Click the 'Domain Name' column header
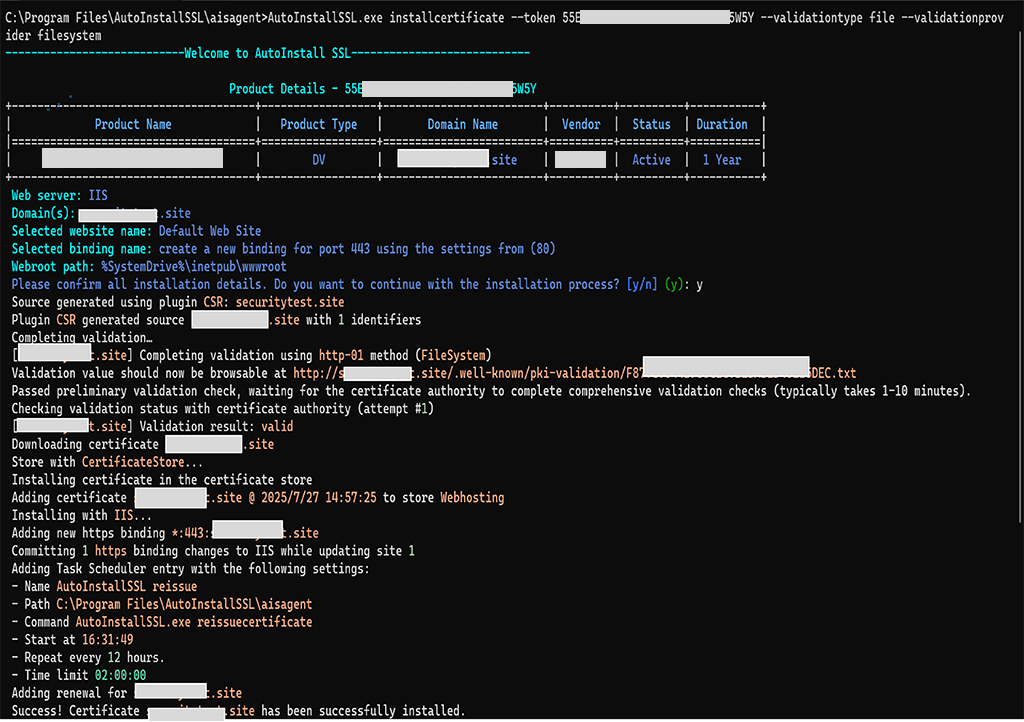Screen dimensions: 1024x722 pos(462,124)
